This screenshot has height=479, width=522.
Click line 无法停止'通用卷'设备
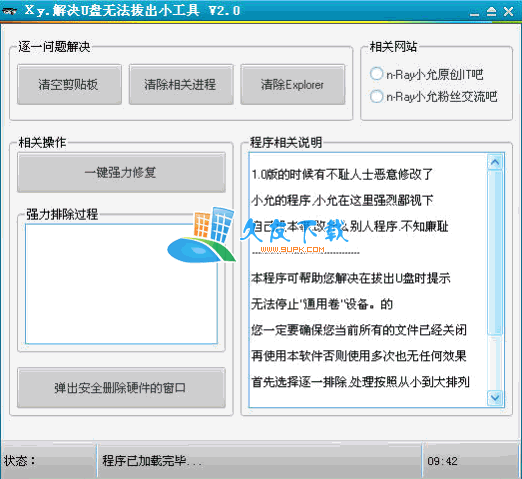tap(322, 304)
